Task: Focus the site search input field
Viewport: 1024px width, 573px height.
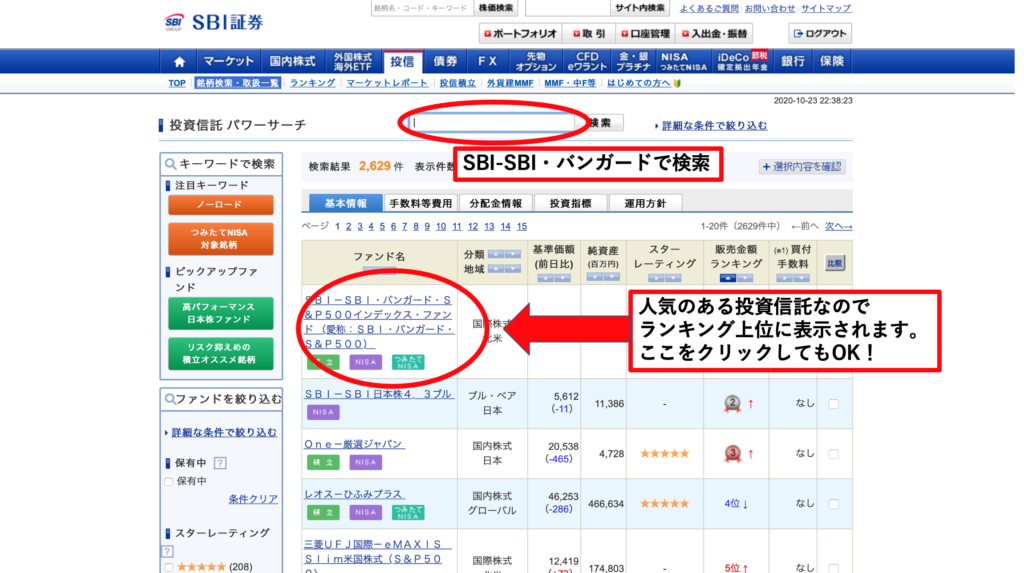Action: click(x=568, y=8)
